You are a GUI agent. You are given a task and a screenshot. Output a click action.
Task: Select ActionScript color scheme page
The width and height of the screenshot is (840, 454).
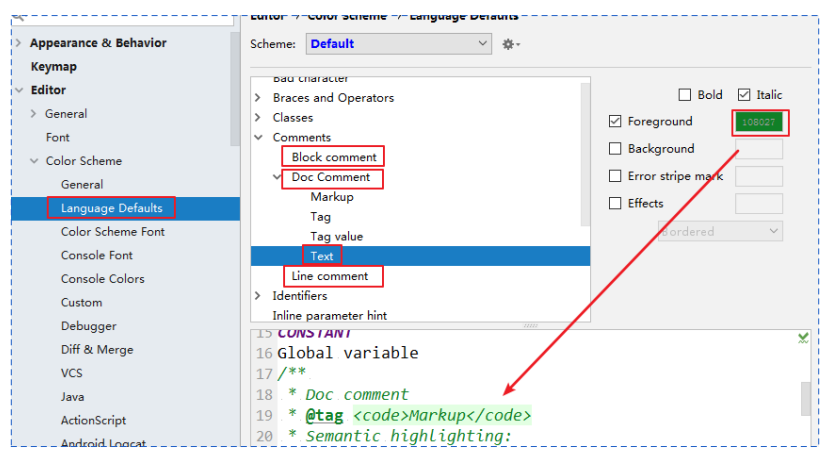coord(93,420)
